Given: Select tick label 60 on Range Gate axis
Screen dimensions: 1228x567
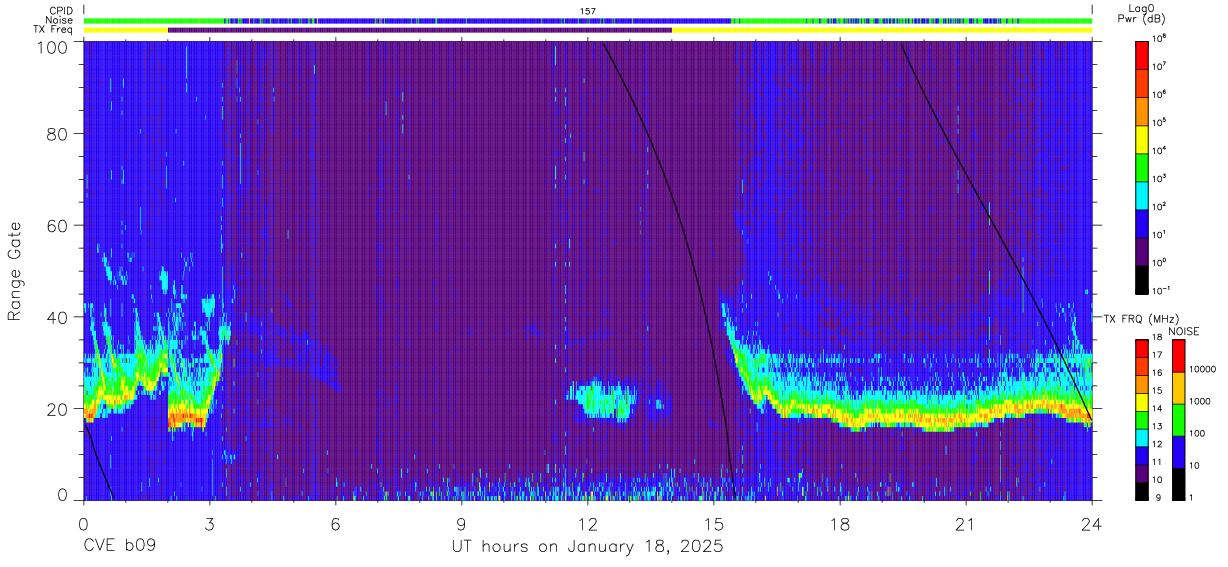Looking at the screenshot, I should point(56,225).
